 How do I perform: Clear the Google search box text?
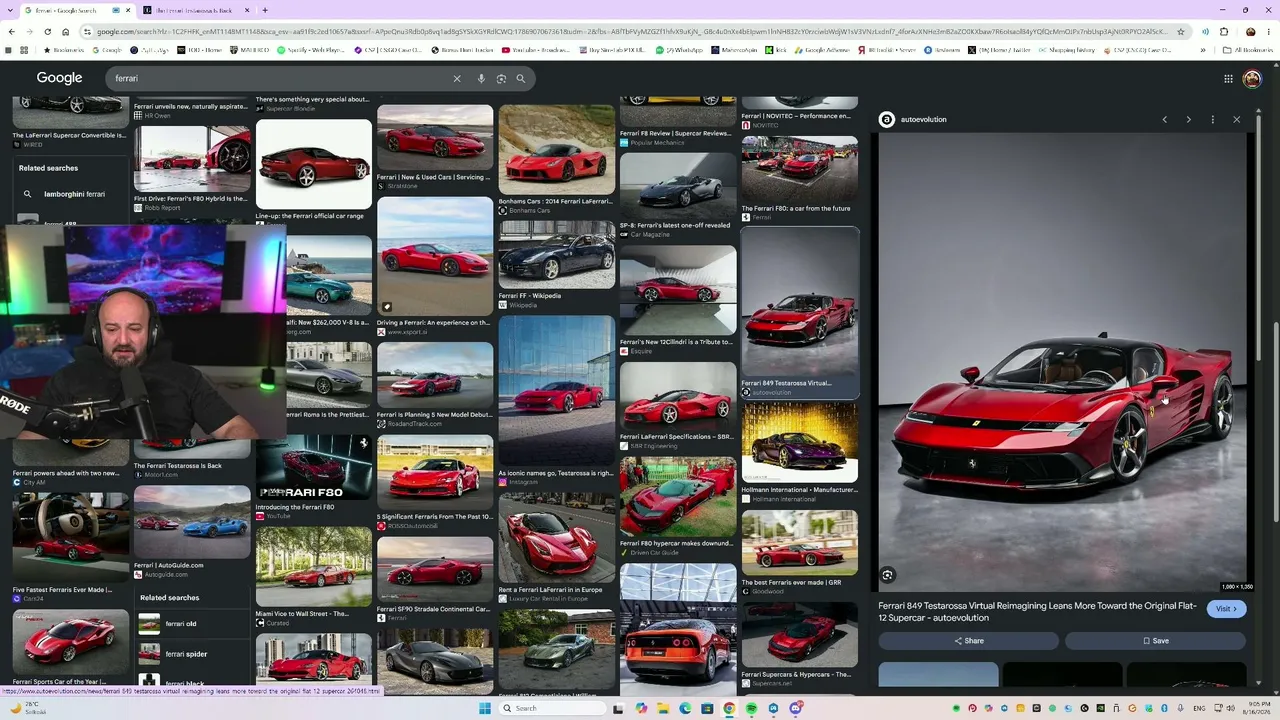[457, 78]
